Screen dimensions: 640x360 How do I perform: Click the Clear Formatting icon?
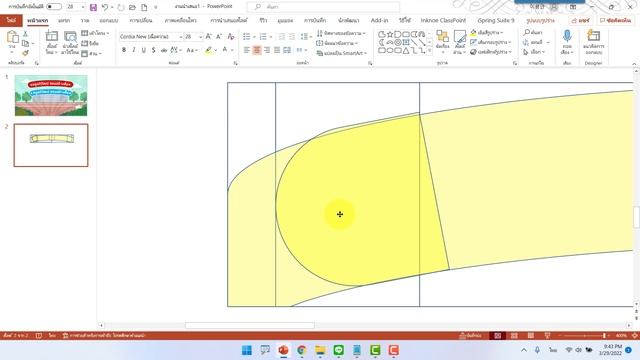[231, 37]
